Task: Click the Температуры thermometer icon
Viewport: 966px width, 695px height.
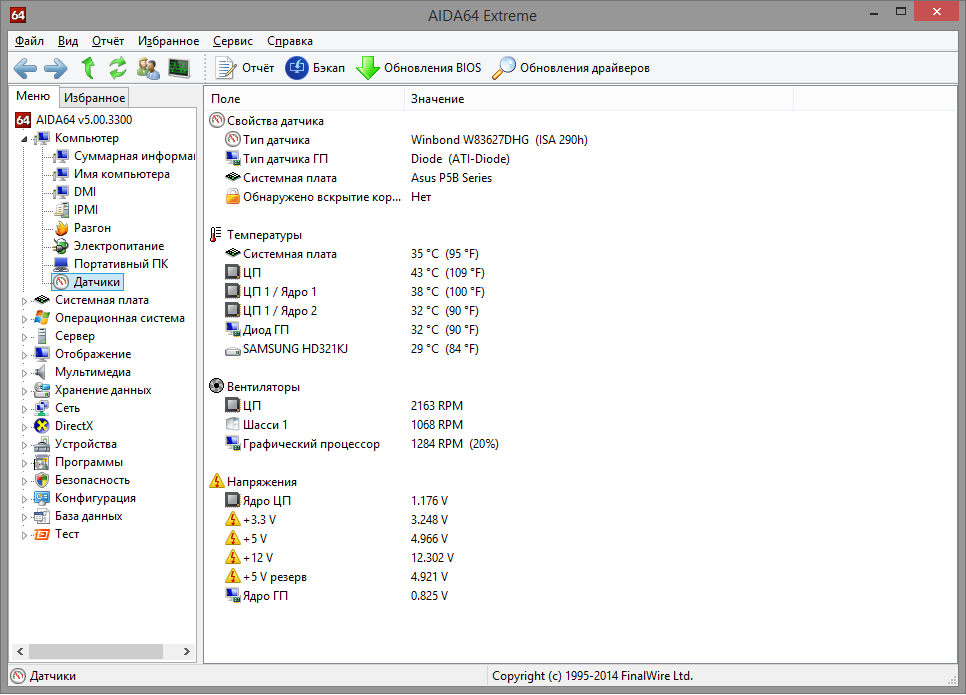Action: point(216,235)
